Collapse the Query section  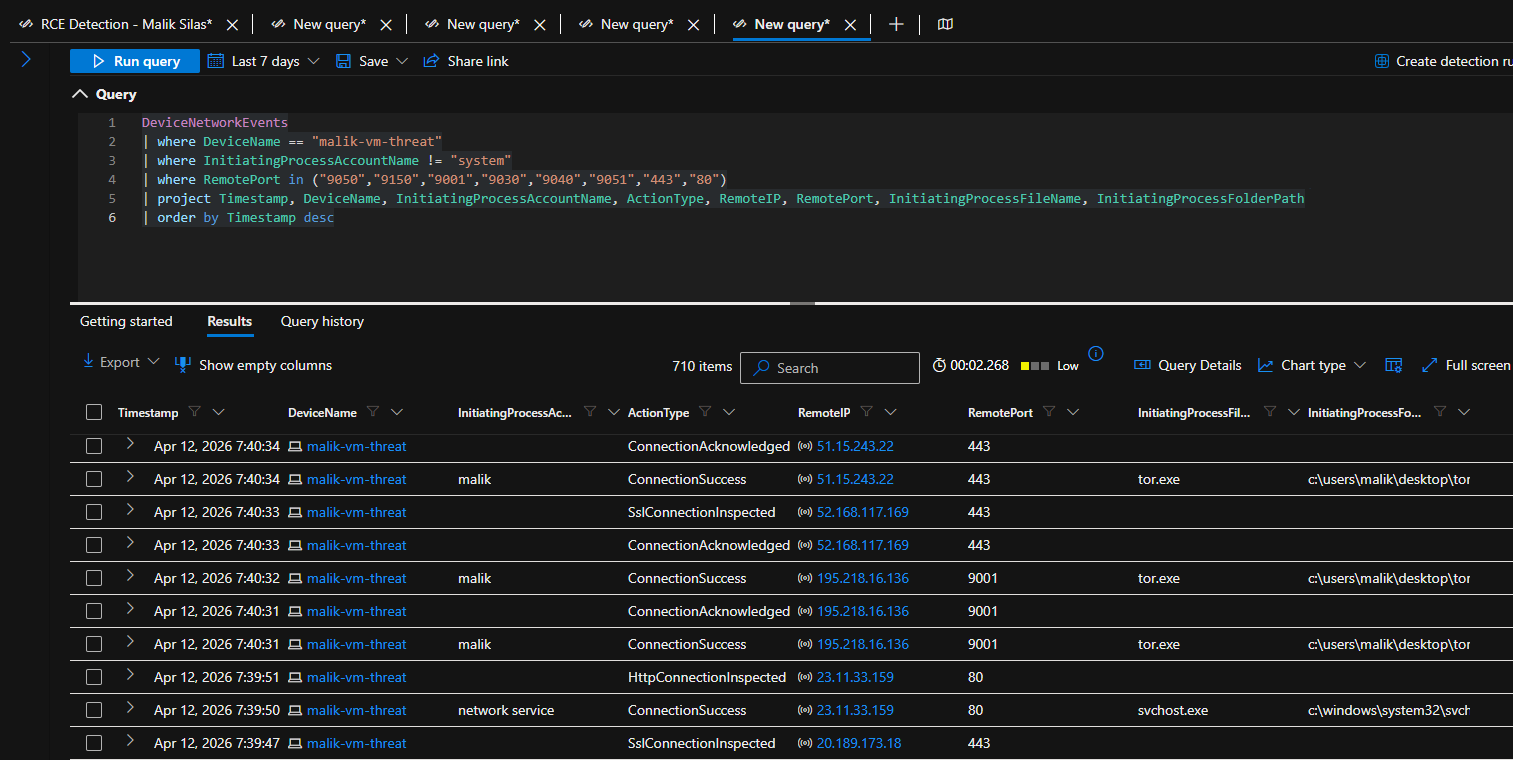[x=81, y=94]
